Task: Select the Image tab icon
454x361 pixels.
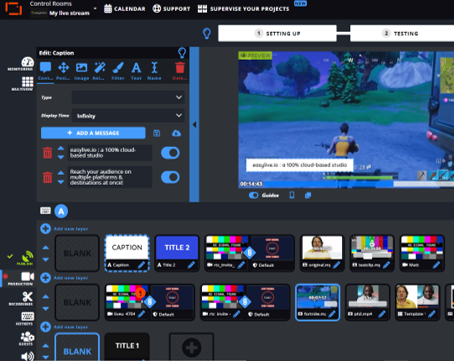Action: [82, 68]
